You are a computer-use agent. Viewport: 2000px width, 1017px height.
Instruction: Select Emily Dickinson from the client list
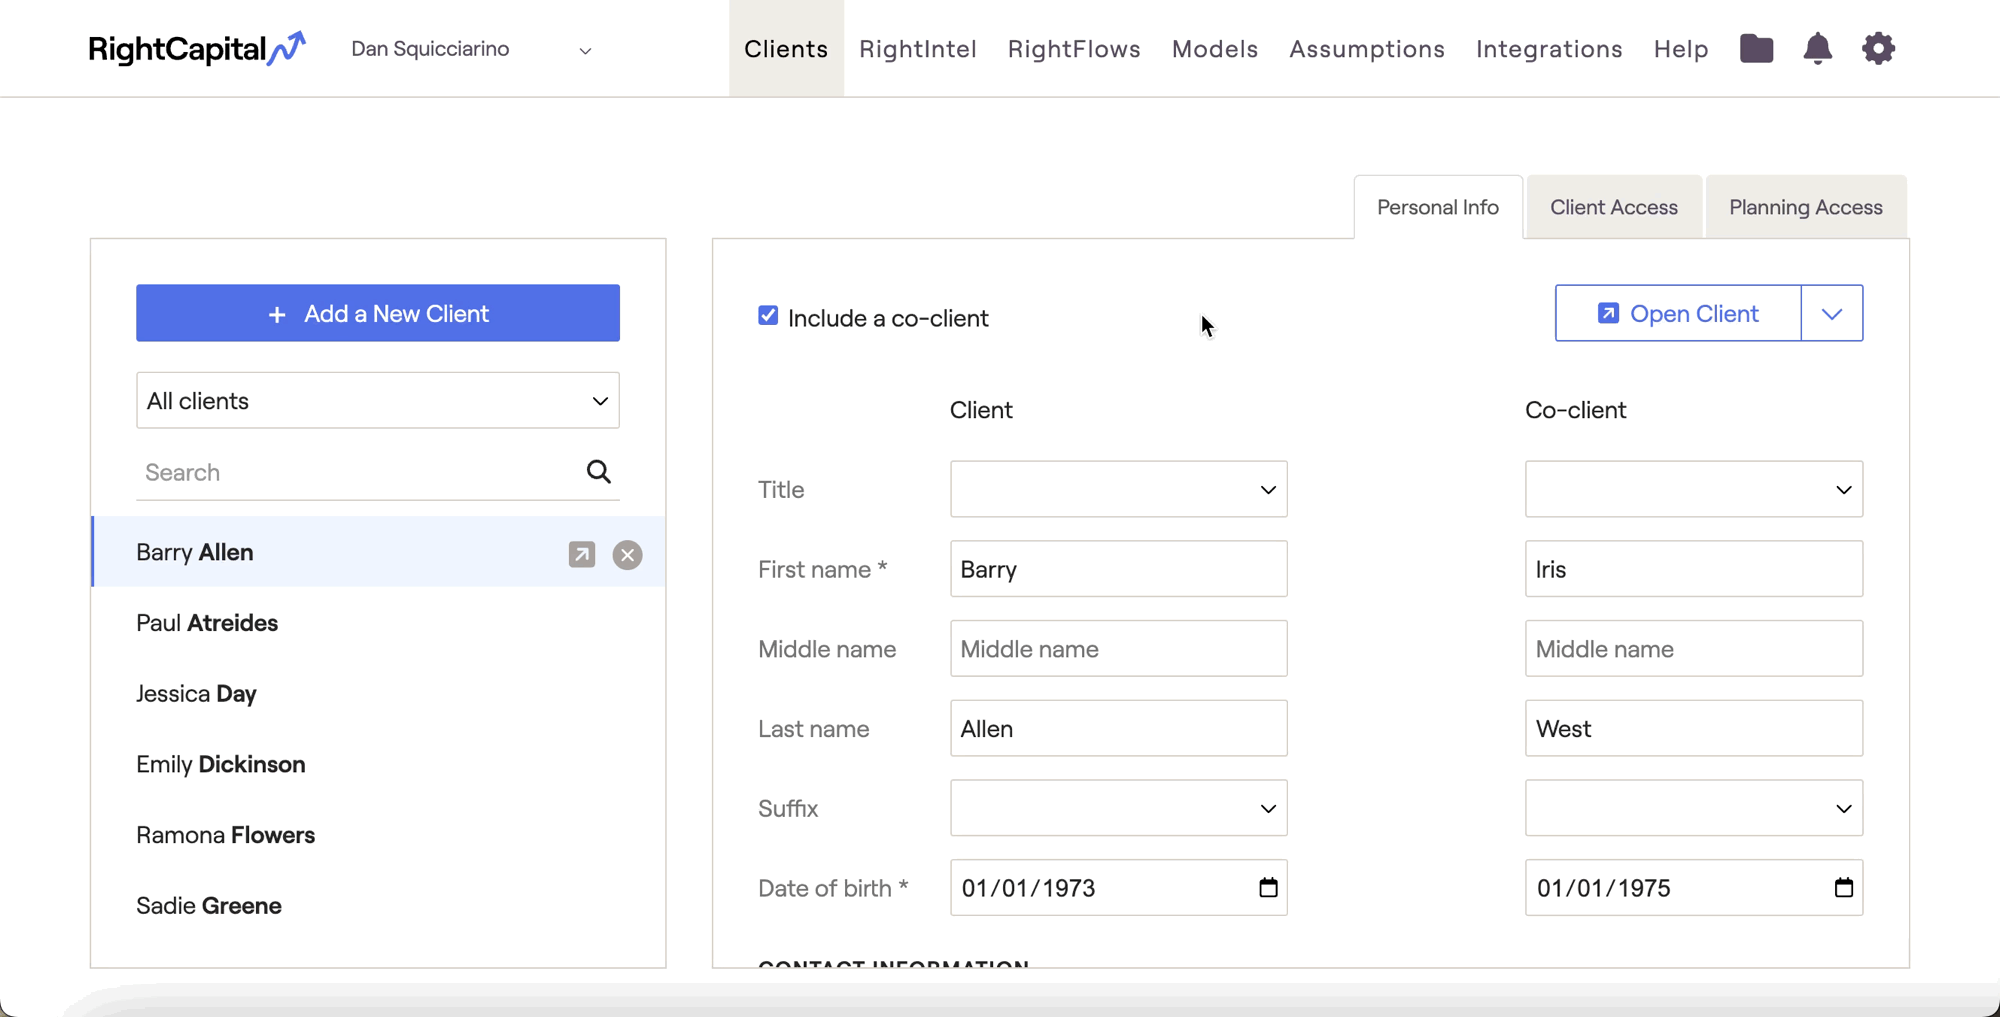click(221, 764)
